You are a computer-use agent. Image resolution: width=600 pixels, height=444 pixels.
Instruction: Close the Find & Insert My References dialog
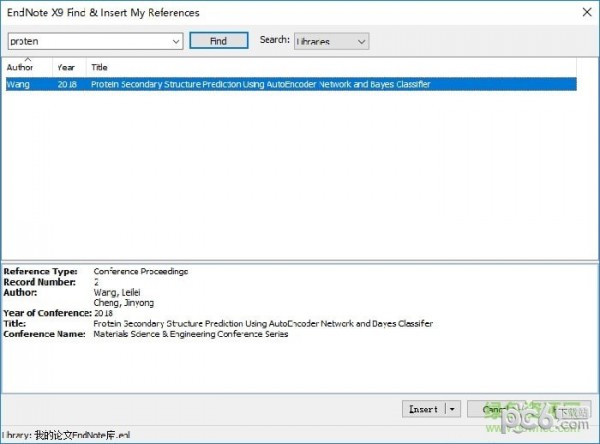point(587,12)
